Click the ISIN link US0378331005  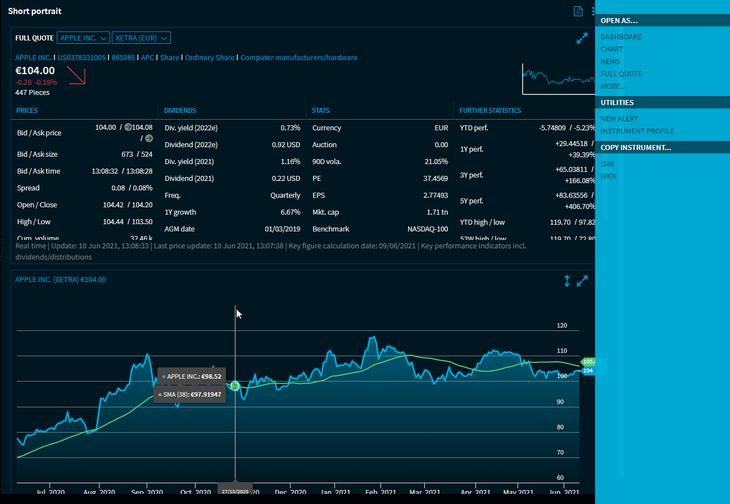pos(81,58)
